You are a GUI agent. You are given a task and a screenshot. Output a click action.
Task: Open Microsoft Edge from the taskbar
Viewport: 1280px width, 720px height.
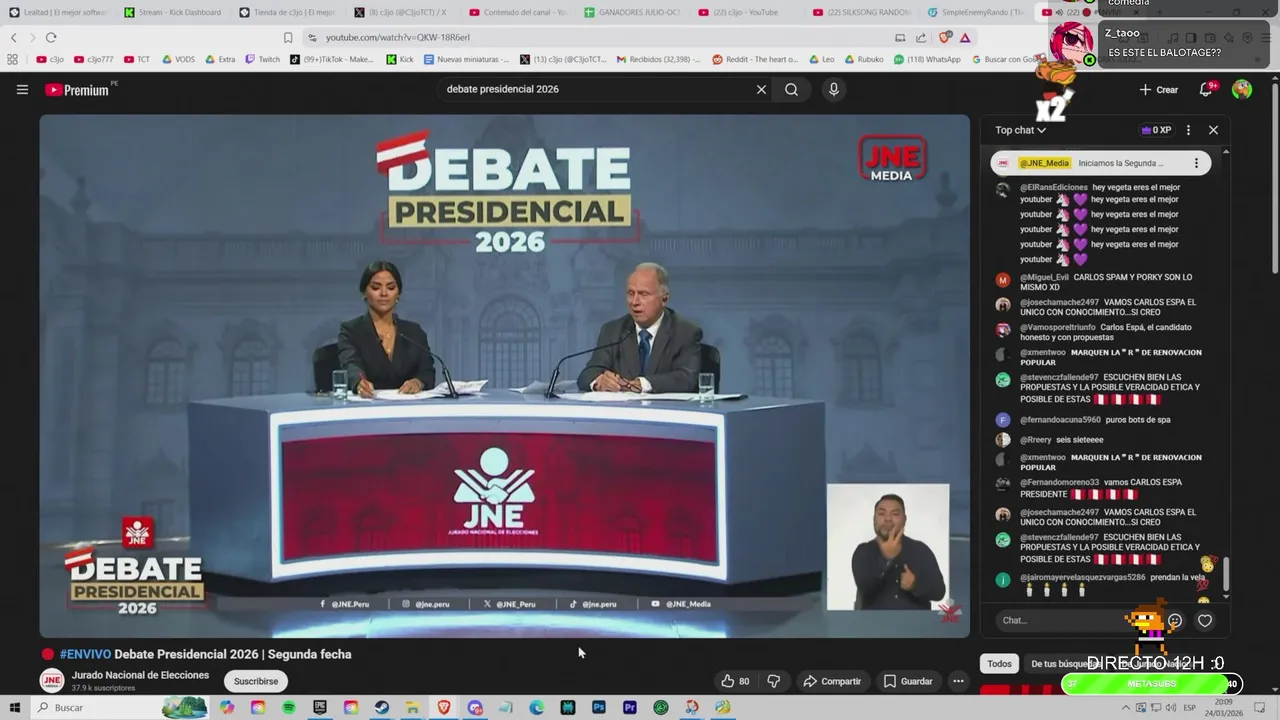coord(537,707)
